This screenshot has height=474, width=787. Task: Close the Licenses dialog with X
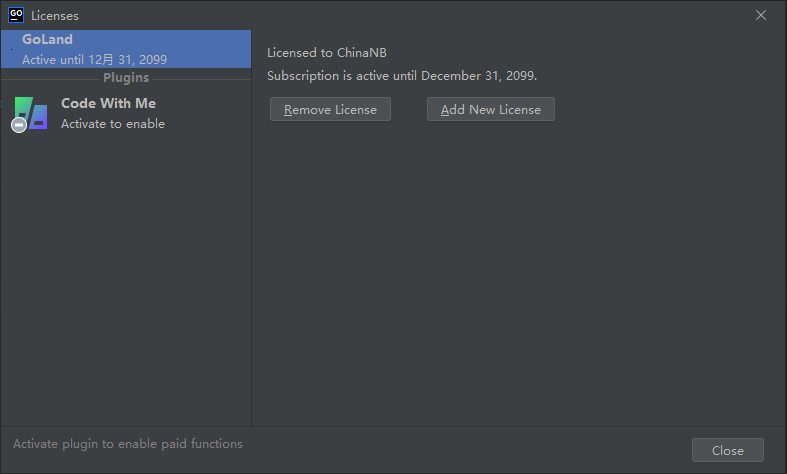(x=761, y=15)
